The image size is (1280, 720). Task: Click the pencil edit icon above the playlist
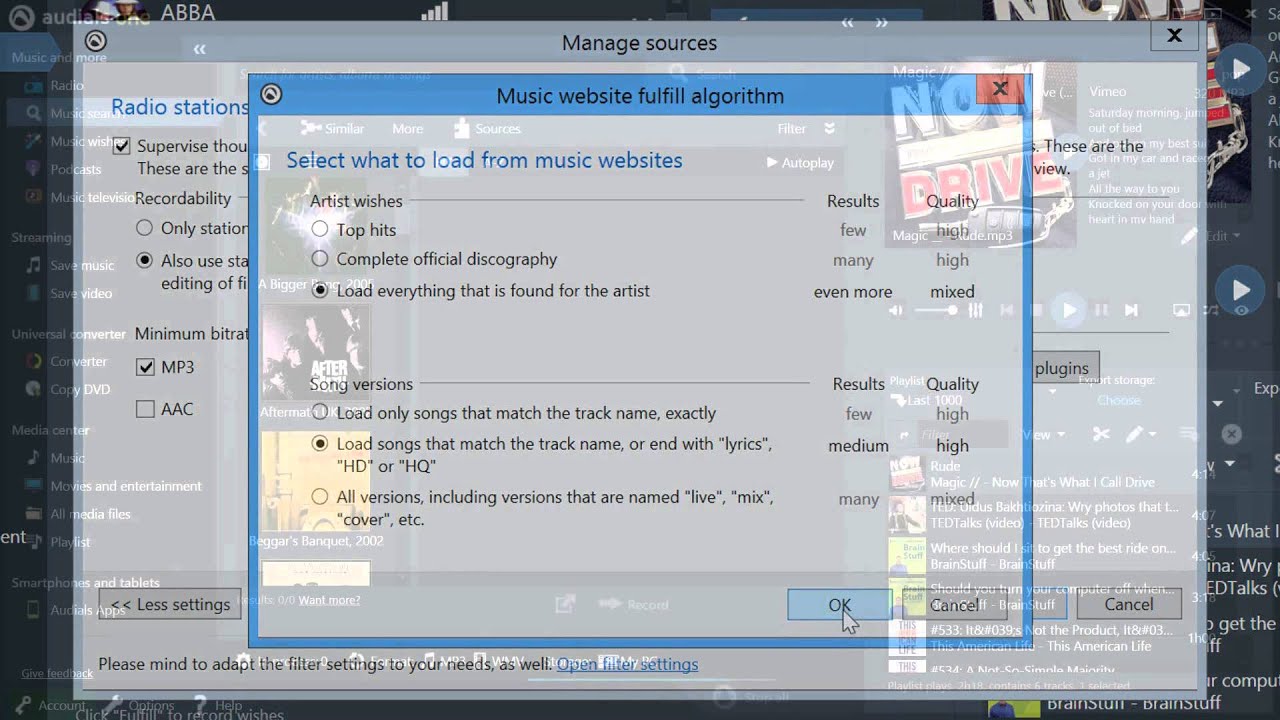(1134, 434)
